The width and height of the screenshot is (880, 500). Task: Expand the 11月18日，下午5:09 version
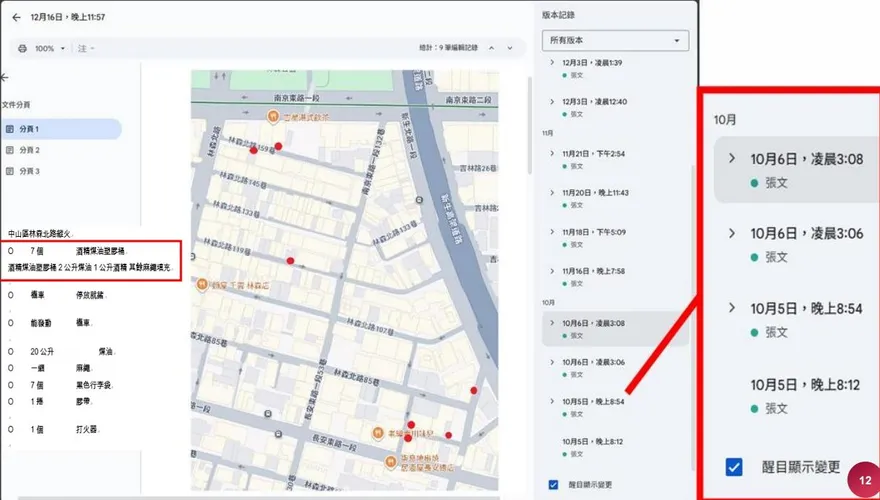pos(552,232)
